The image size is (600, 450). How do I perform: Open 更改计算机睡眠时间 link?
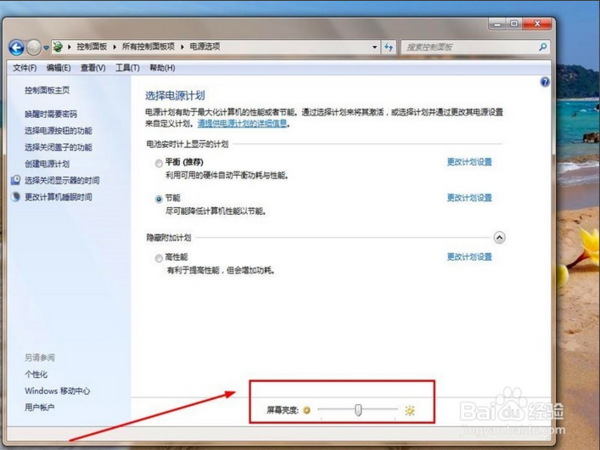tap(58, 197)
